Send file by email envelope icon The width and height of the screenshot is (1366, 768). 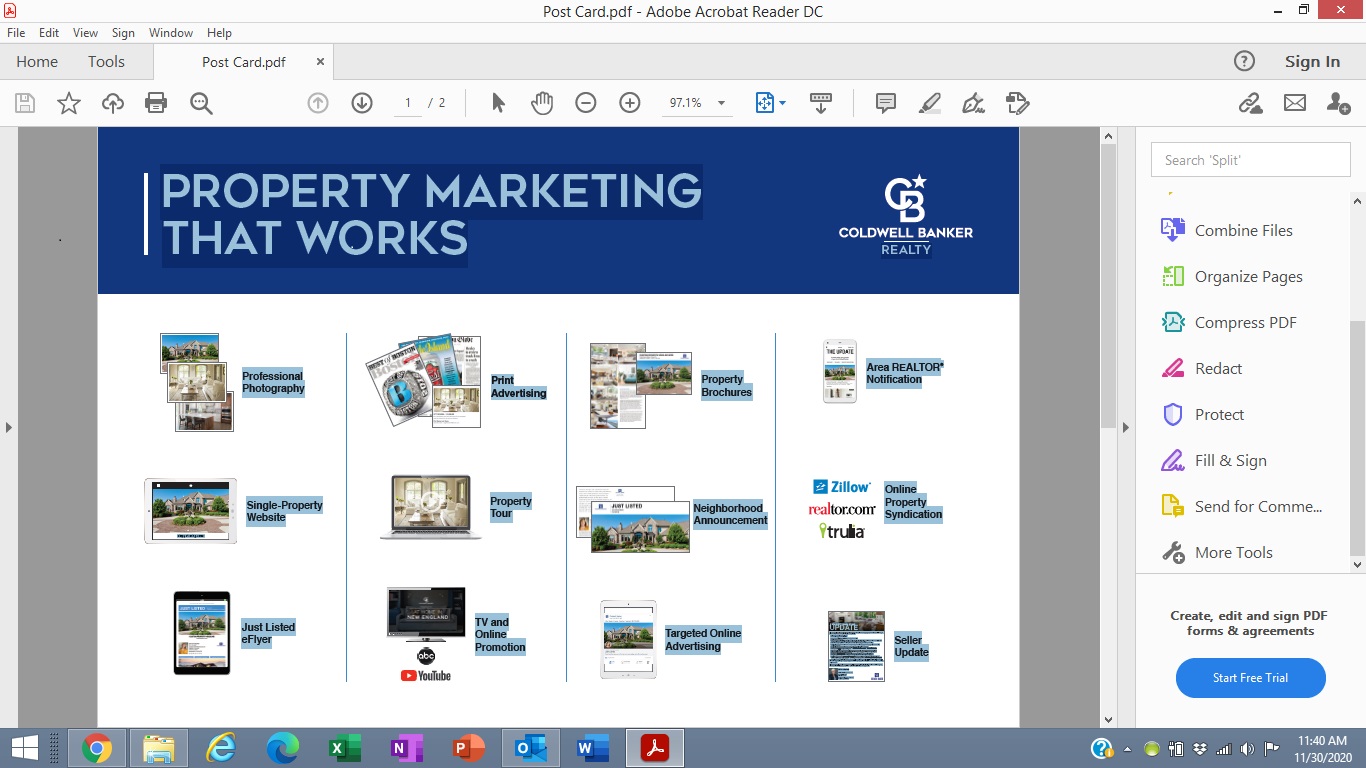[1295, 103]
